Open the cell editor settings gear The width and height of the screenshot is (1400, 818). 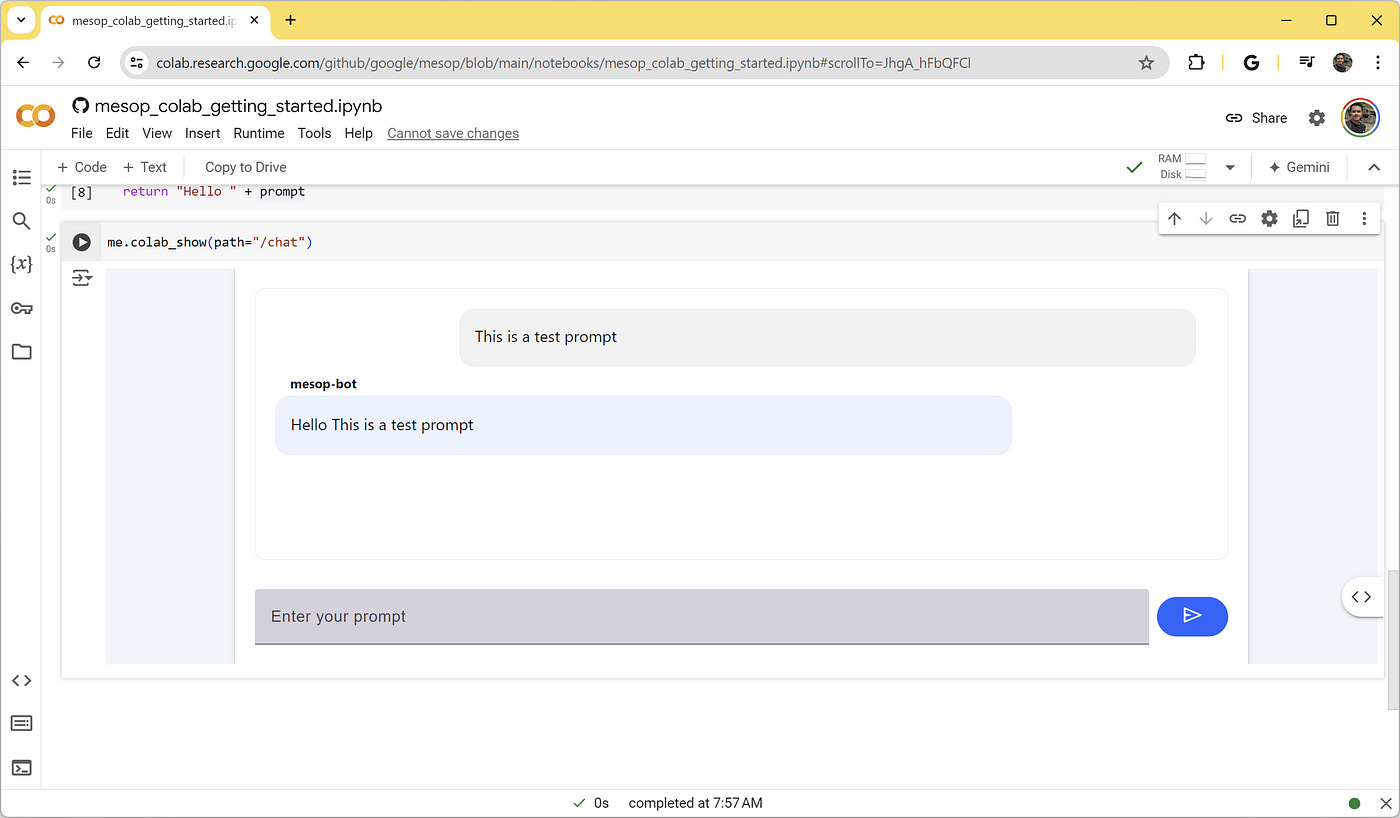pyautogui.click(x=1269, y=218)
